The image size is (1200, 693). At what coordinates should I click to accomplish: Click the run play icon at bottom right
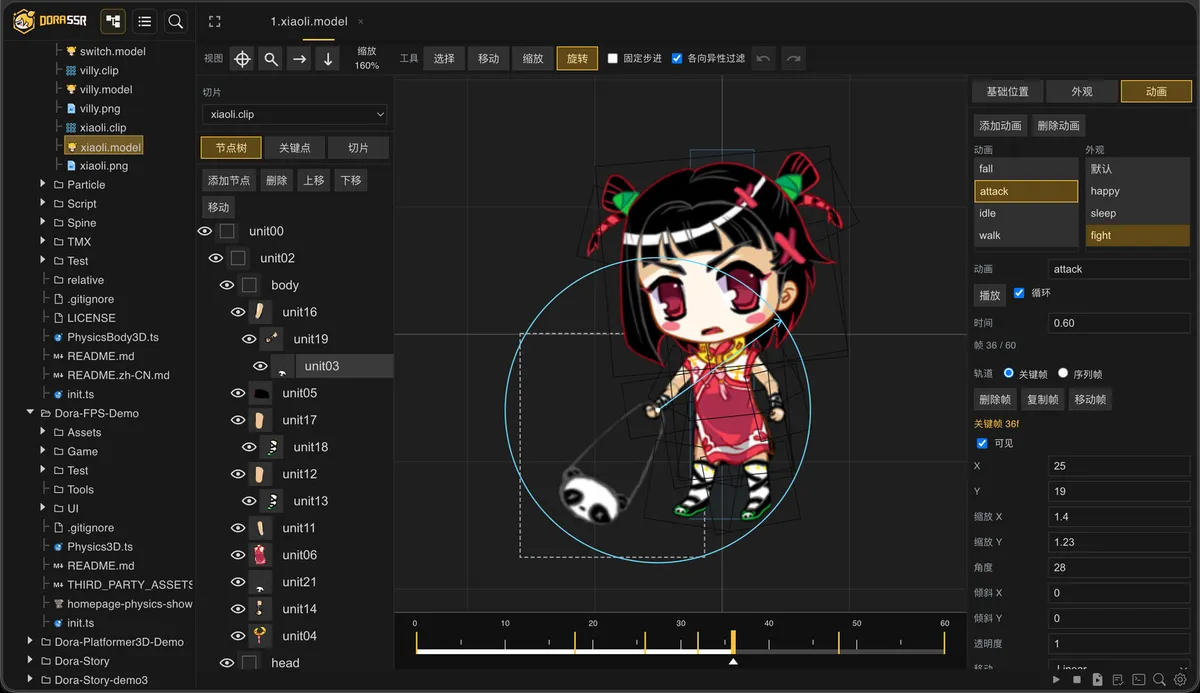tap(1057, 680)
